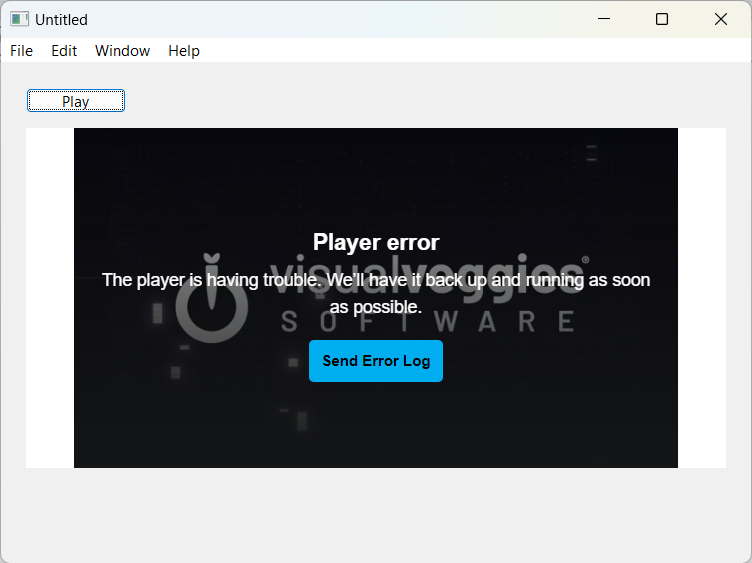This screenshot has width=752, height=563.
Task: Open the Window menu
Action: [x=122, y=51]
